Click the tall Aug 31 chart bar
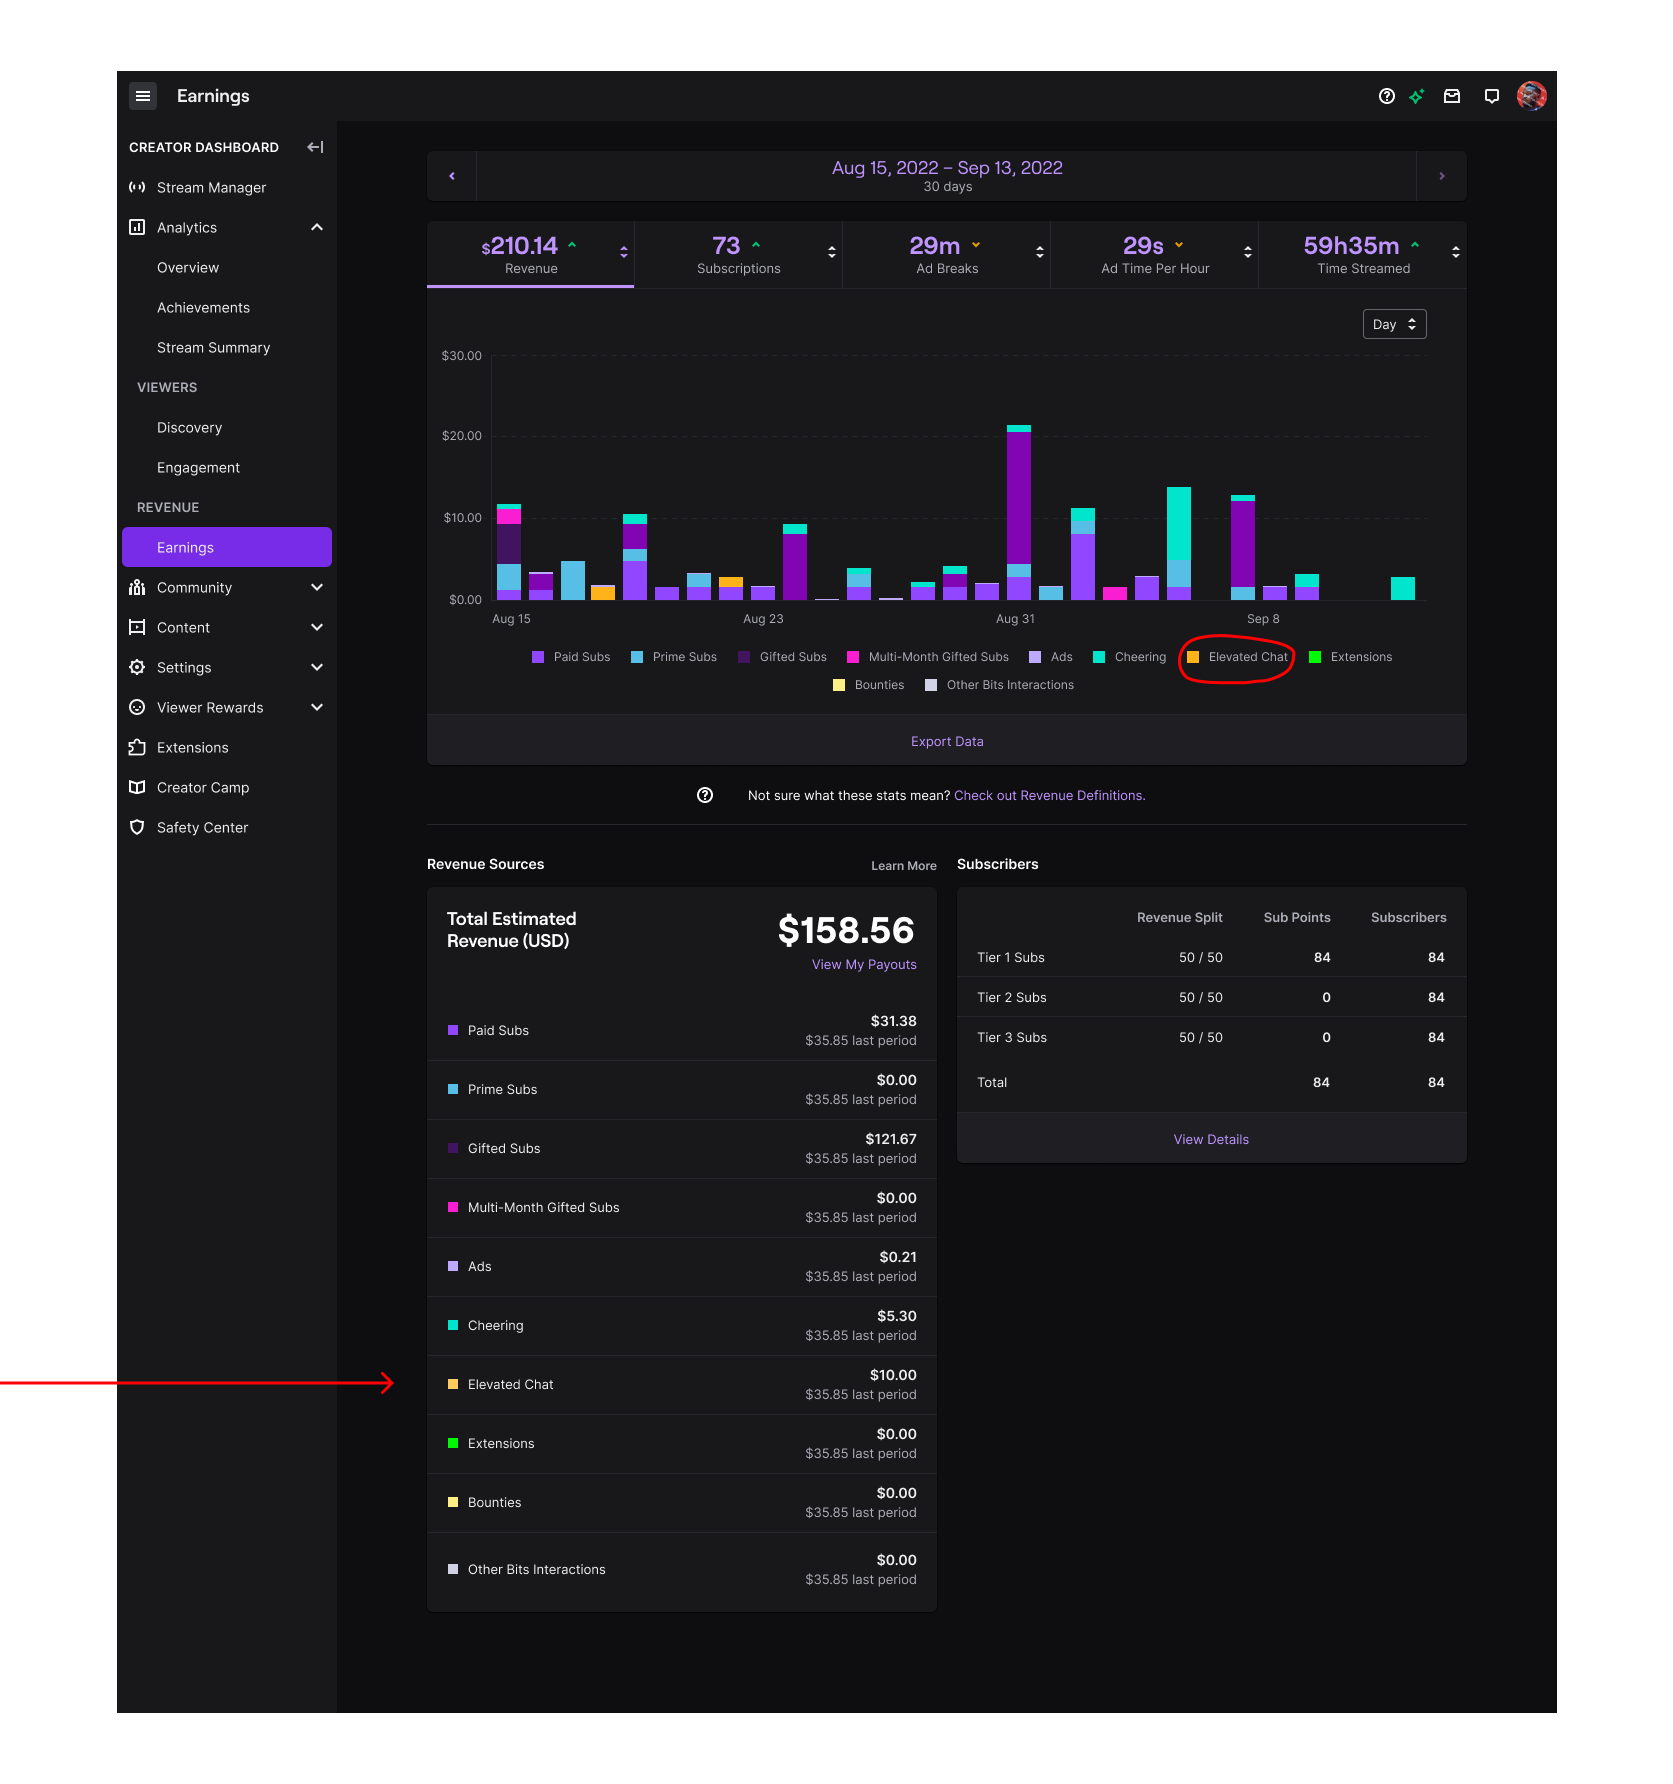1673x1784 pixels. [x=1019, y=512]
